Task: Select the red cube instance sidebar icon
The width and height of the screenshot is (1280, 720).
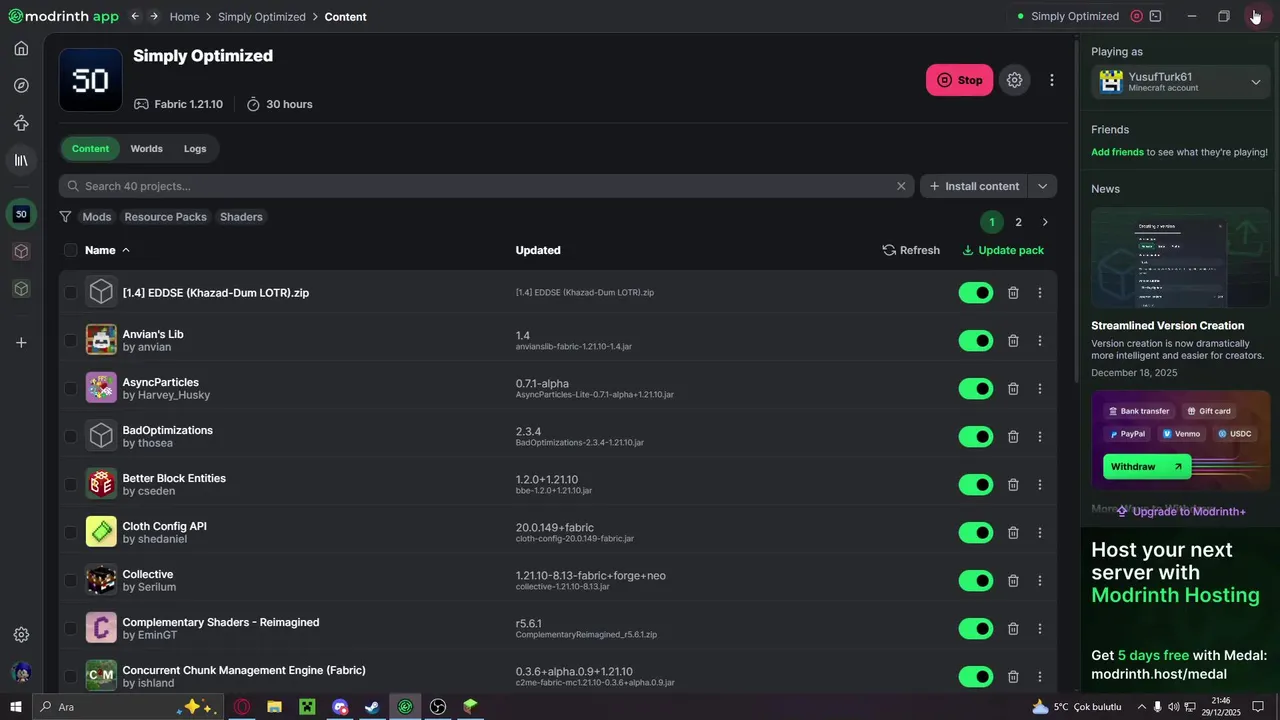Action: coord(21,251)
